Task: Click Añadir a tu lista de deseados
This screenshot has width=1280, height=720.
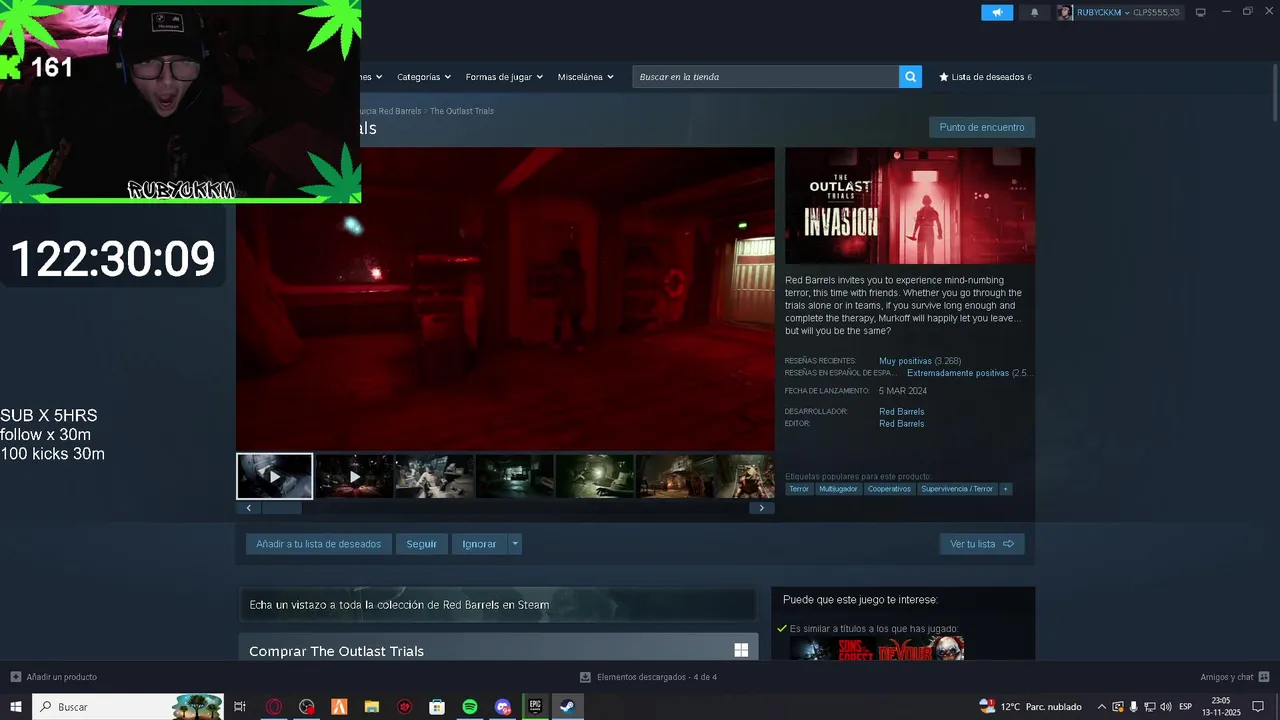Action: (318, 544)
